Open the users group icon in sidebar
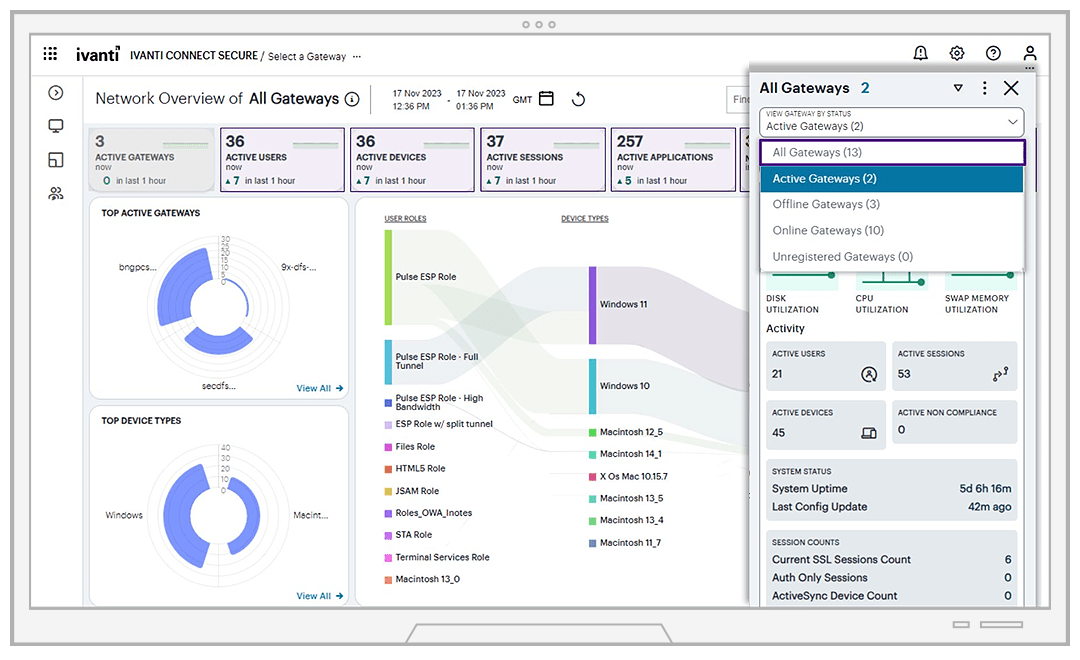The height and width of the screenshot is (660, 1080). click(x=56, y=194)
